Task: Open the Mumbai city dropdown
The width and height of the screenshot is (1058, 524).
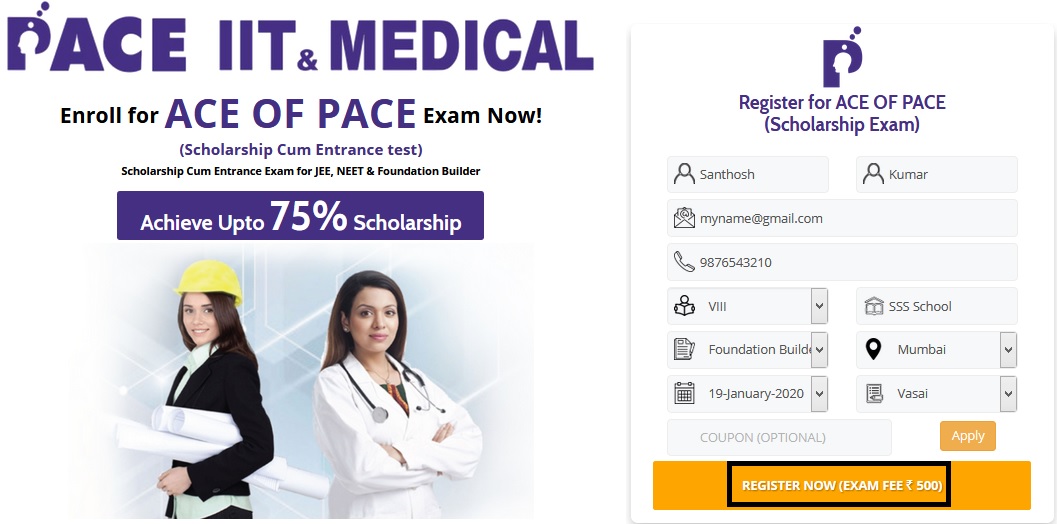Action: [x=1008, y=350]
